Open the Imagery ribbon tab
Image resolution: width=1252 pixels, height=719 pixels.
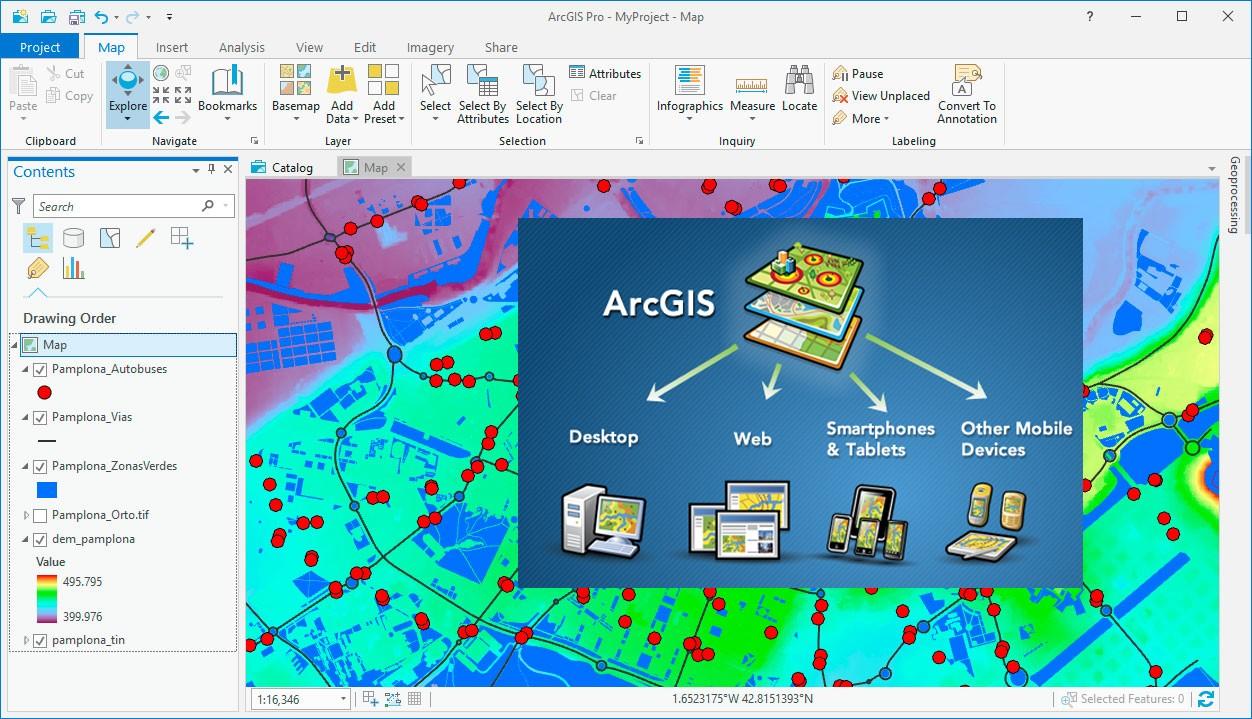[x=430, y=47]
